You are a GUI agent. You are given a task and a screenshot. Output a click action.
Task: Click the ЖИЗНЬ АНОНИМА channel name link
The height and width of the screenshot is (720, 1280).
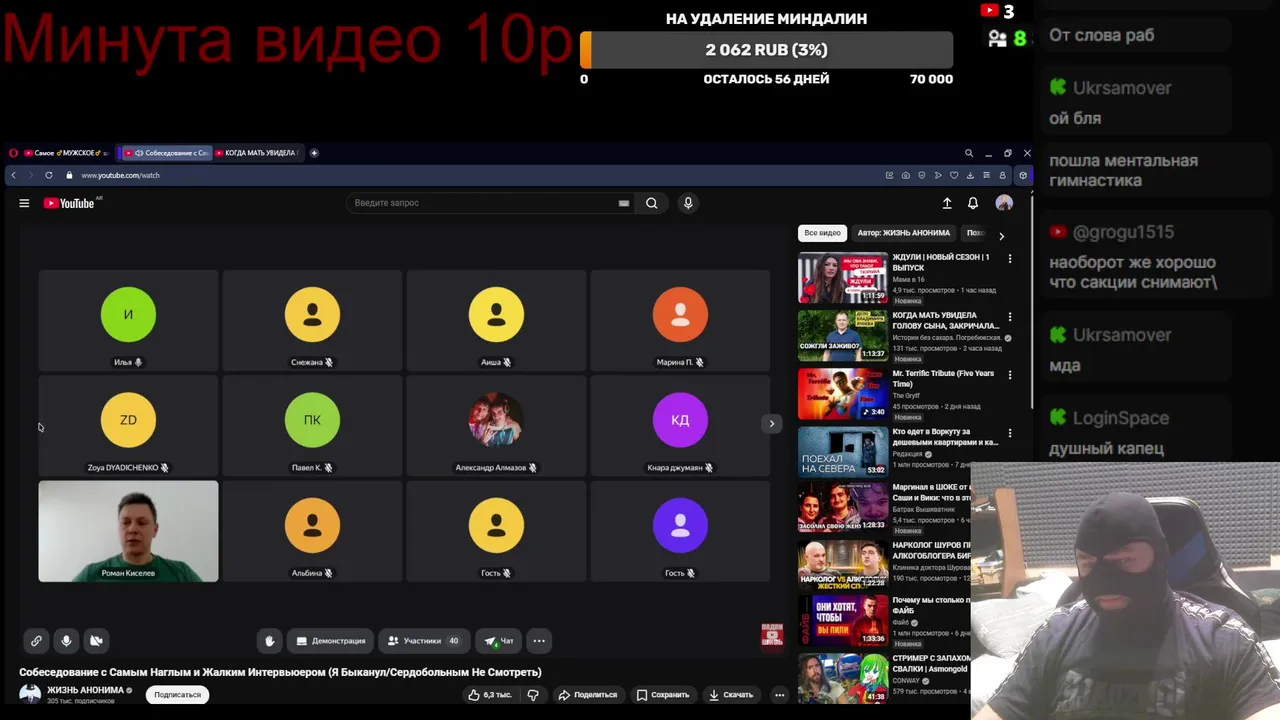[85, 690]
